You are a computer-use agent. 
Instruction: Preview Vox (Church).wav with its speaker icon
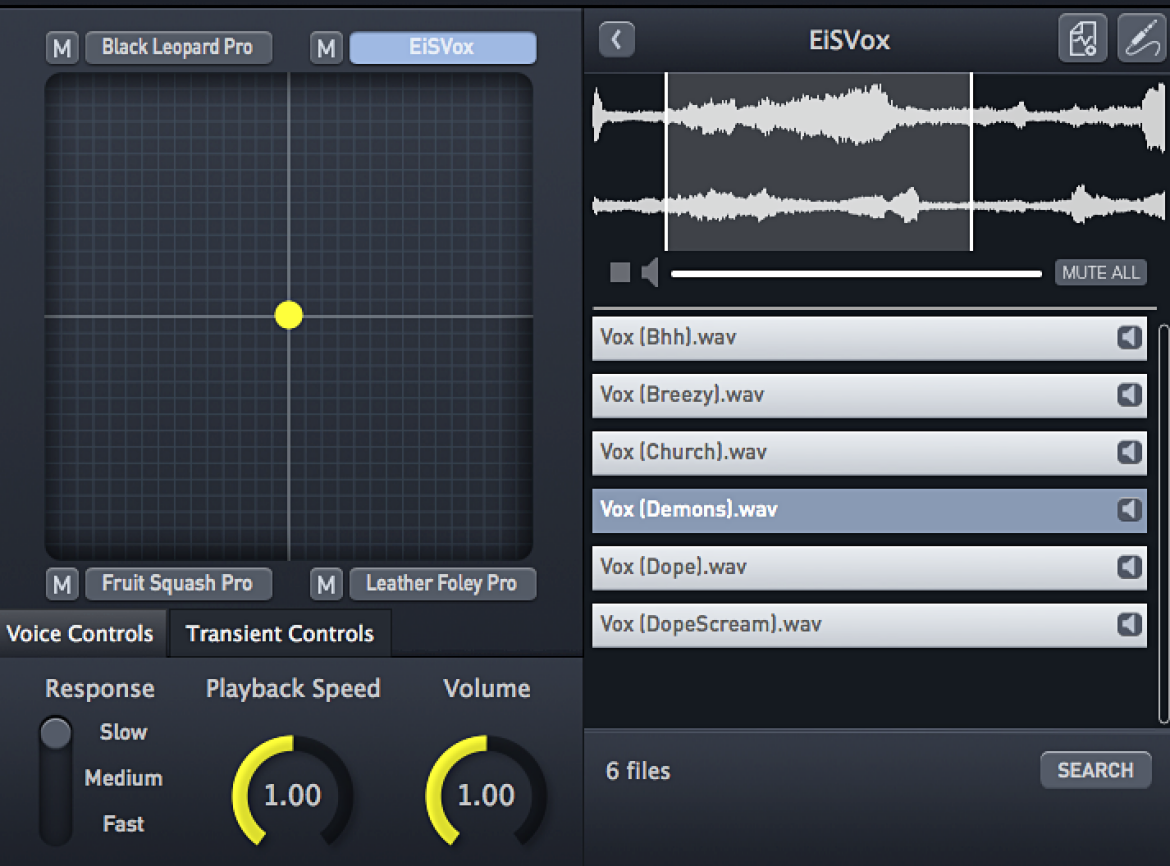pyautogui.click(x=1130, y=452)
